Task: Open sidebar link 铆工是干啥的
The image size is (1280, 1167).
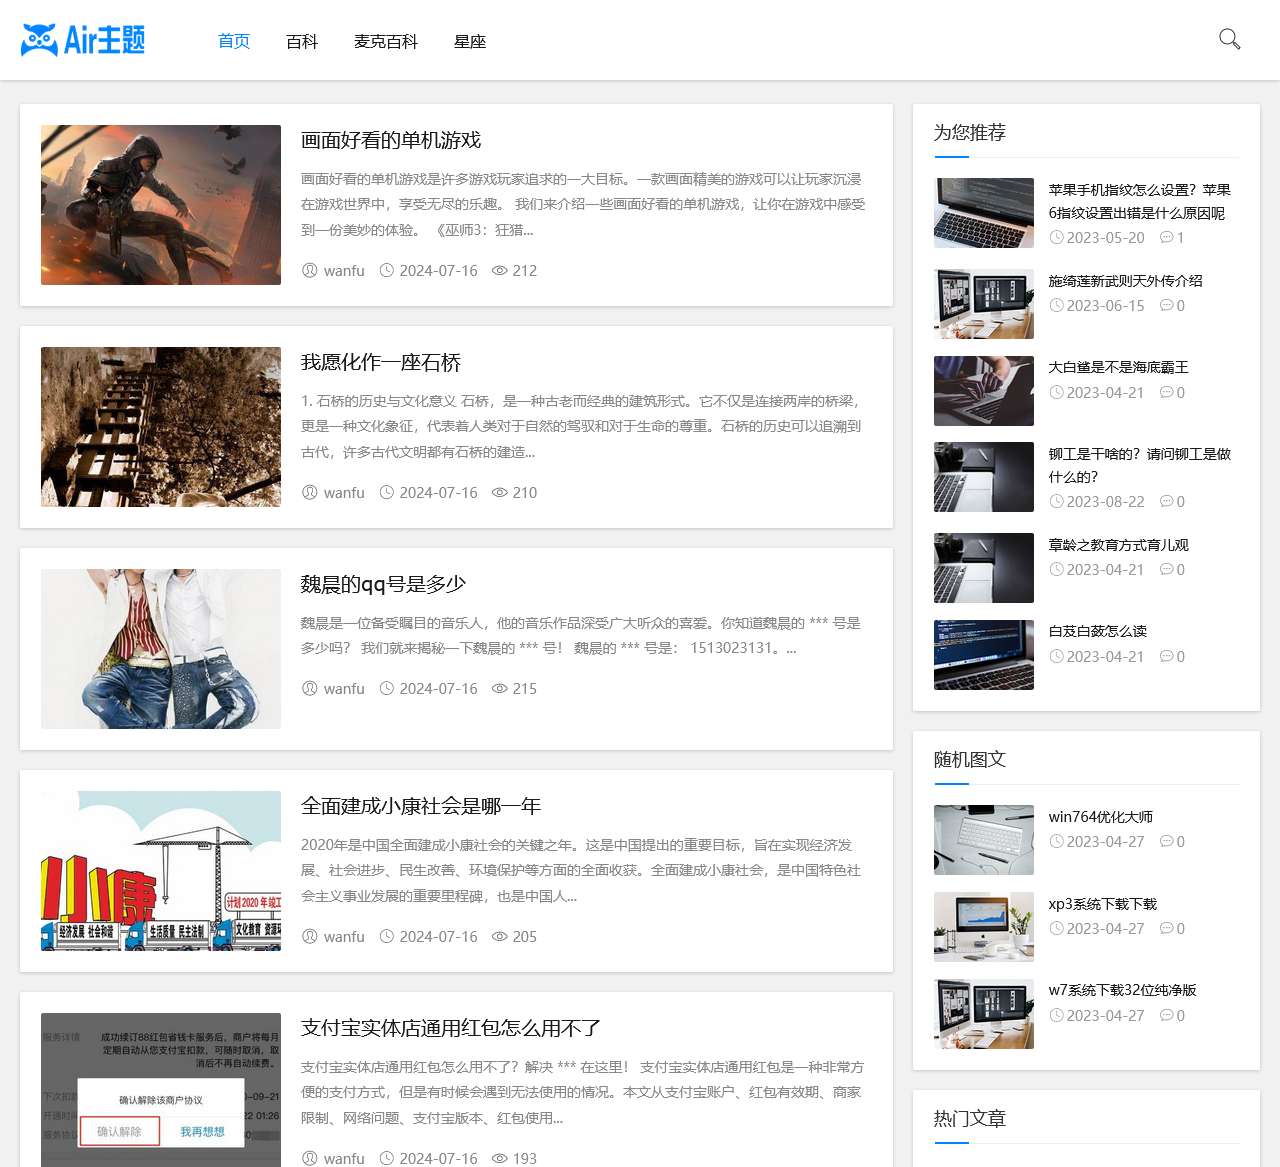Action: point(1139,465)
